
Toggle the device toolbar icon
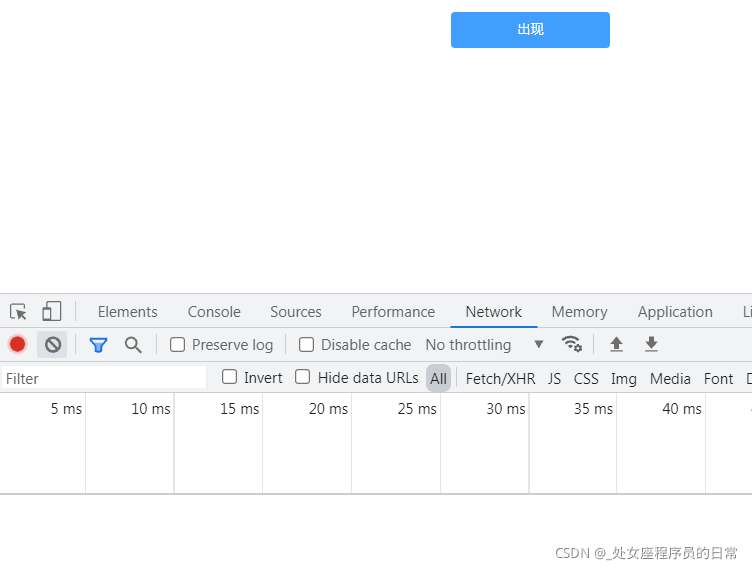(x=52, y=311)
